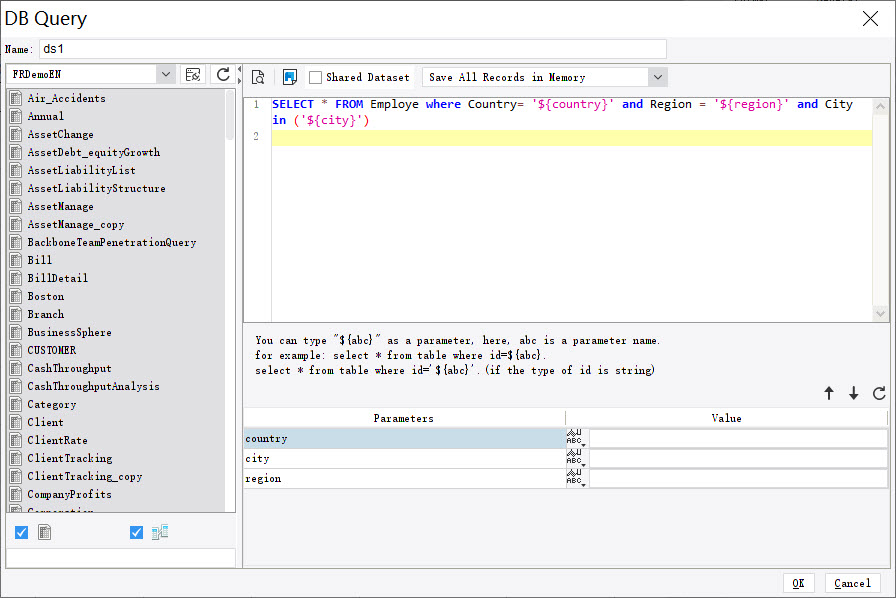Click the preview query icon
The image size is (896, 598).
pyautogui.click(x=258, y=77)
